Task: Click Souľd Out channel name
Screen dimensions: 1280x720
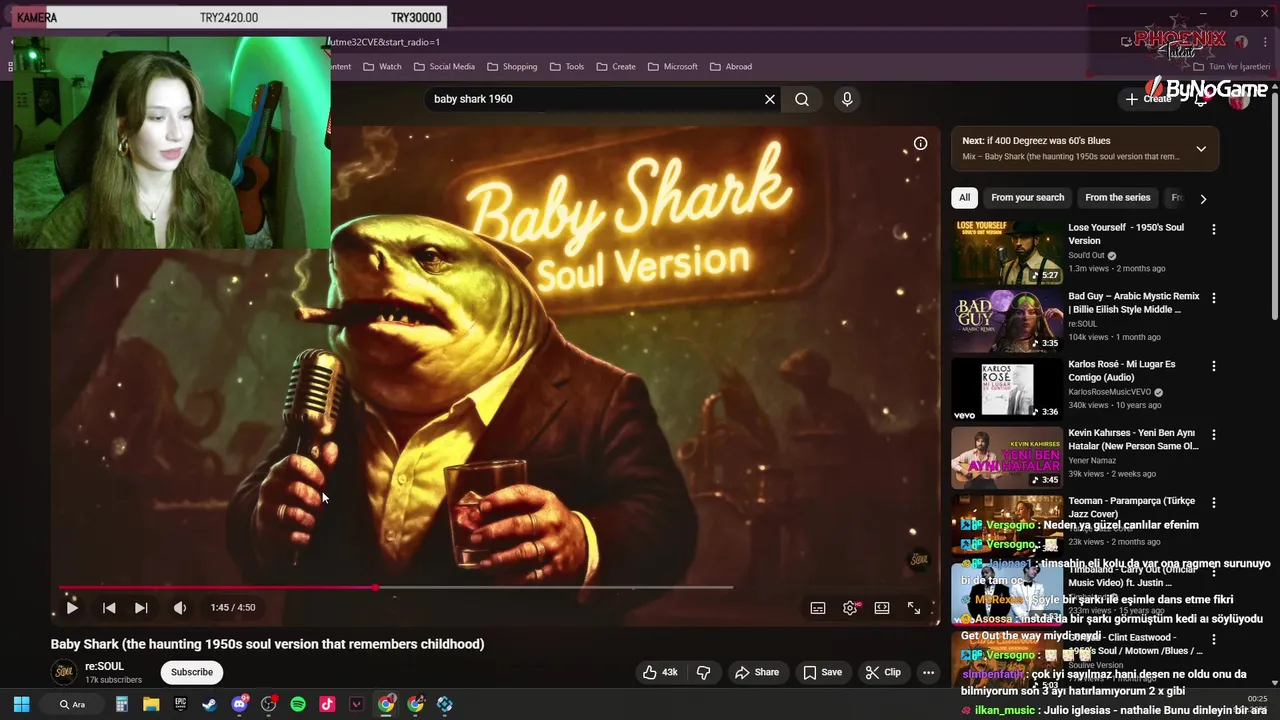Action: point(1086,255)
